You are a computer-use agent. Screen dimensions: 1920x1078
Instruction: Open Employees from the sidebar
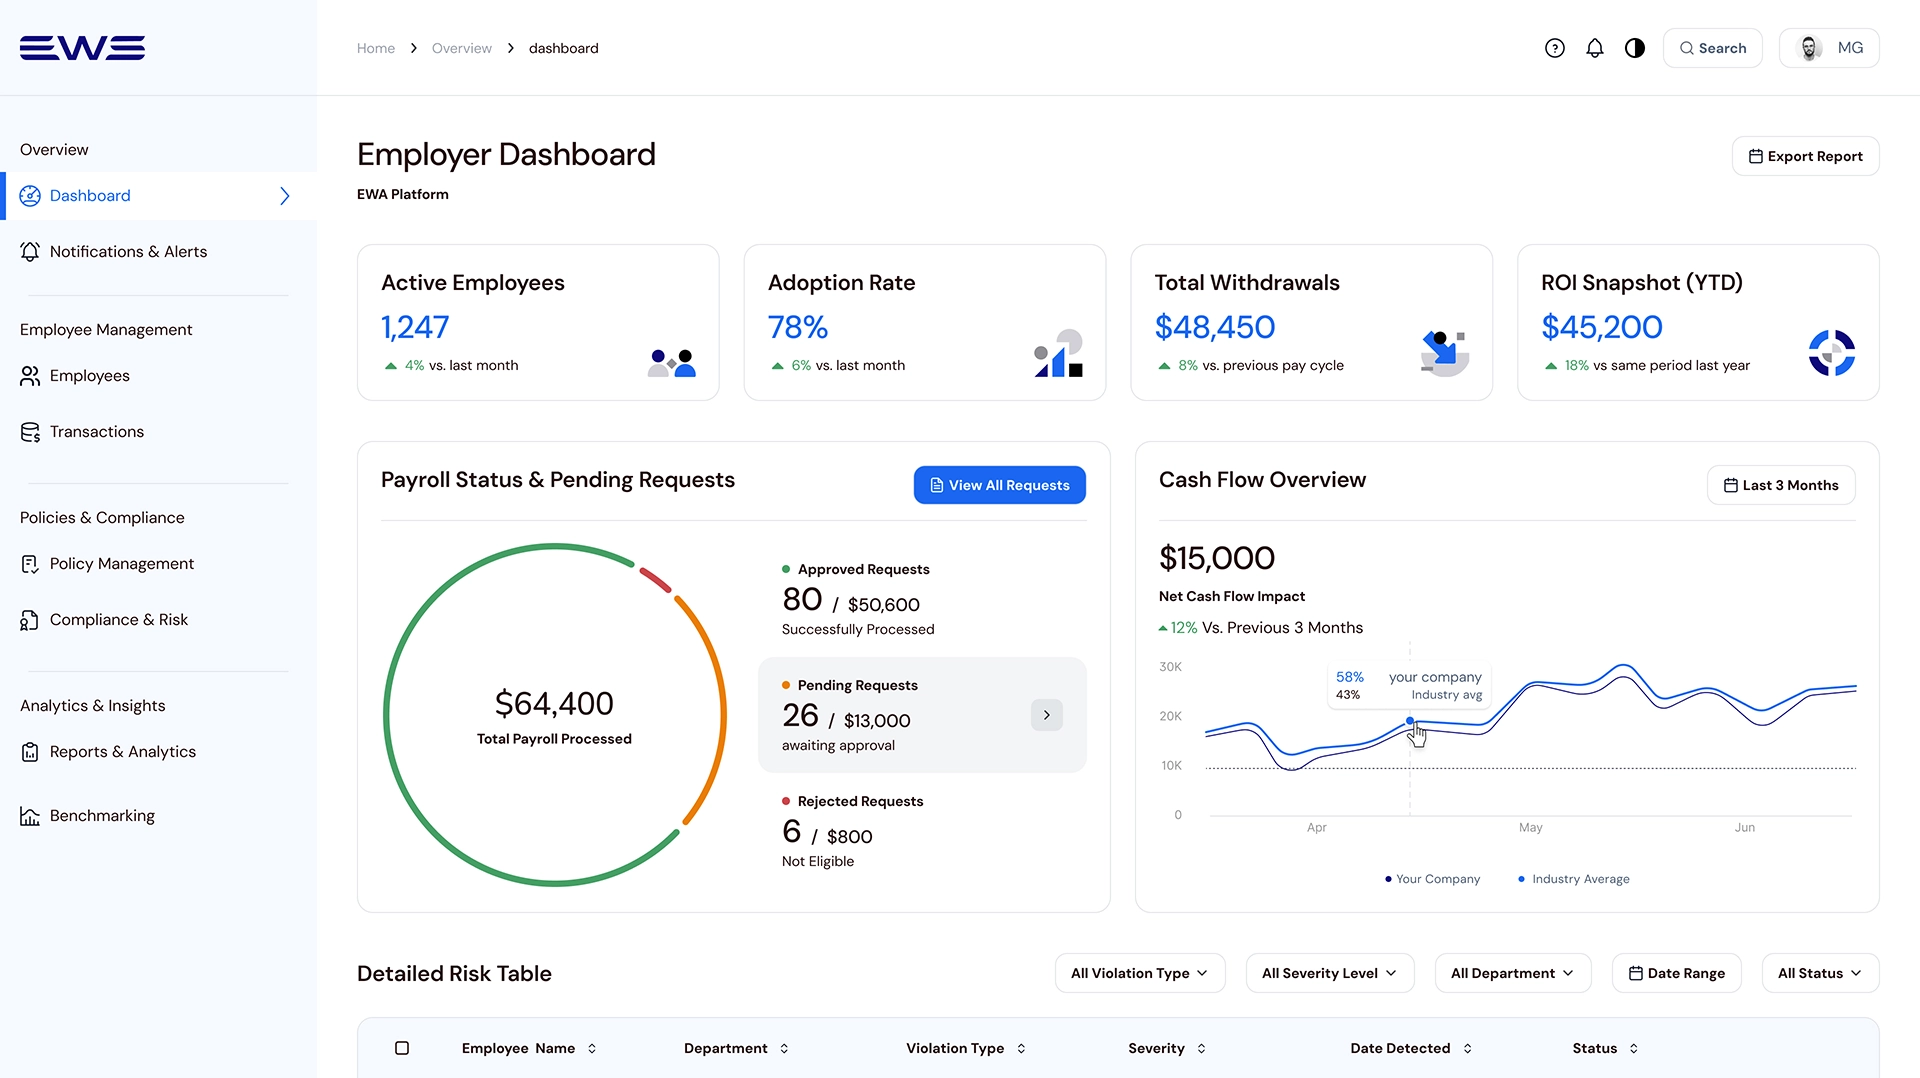pyautogui.click(x=89, y=376)
